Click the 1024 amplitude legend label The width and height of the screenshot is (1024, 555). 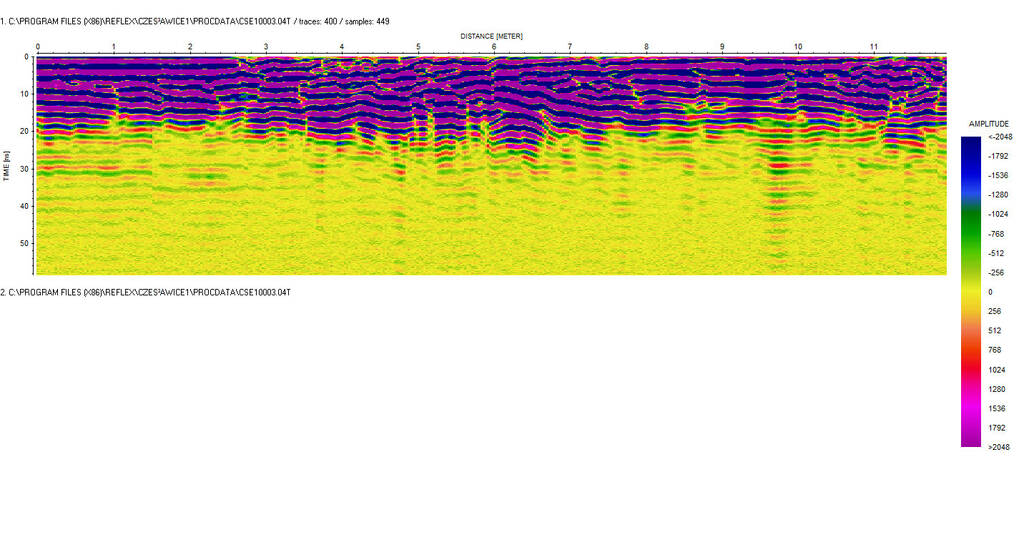[996, 369]
